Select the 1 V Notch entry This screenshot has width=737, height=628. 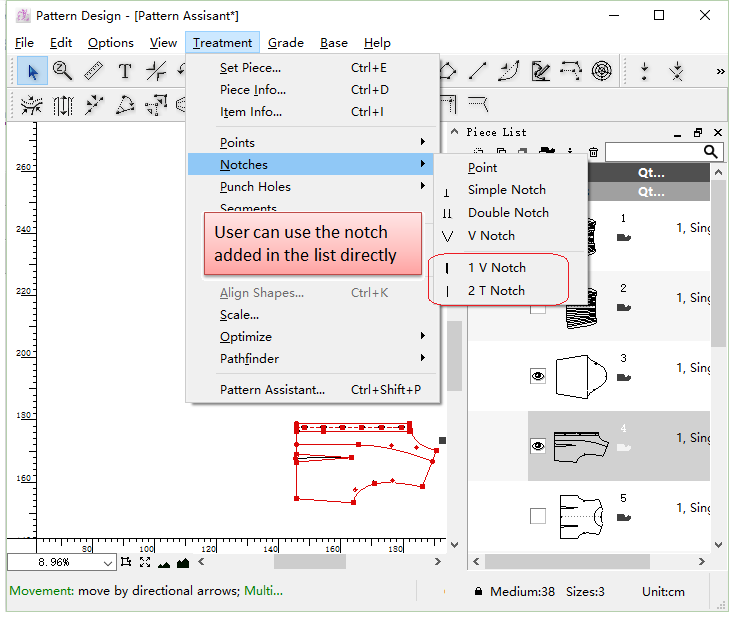point(496,268)
